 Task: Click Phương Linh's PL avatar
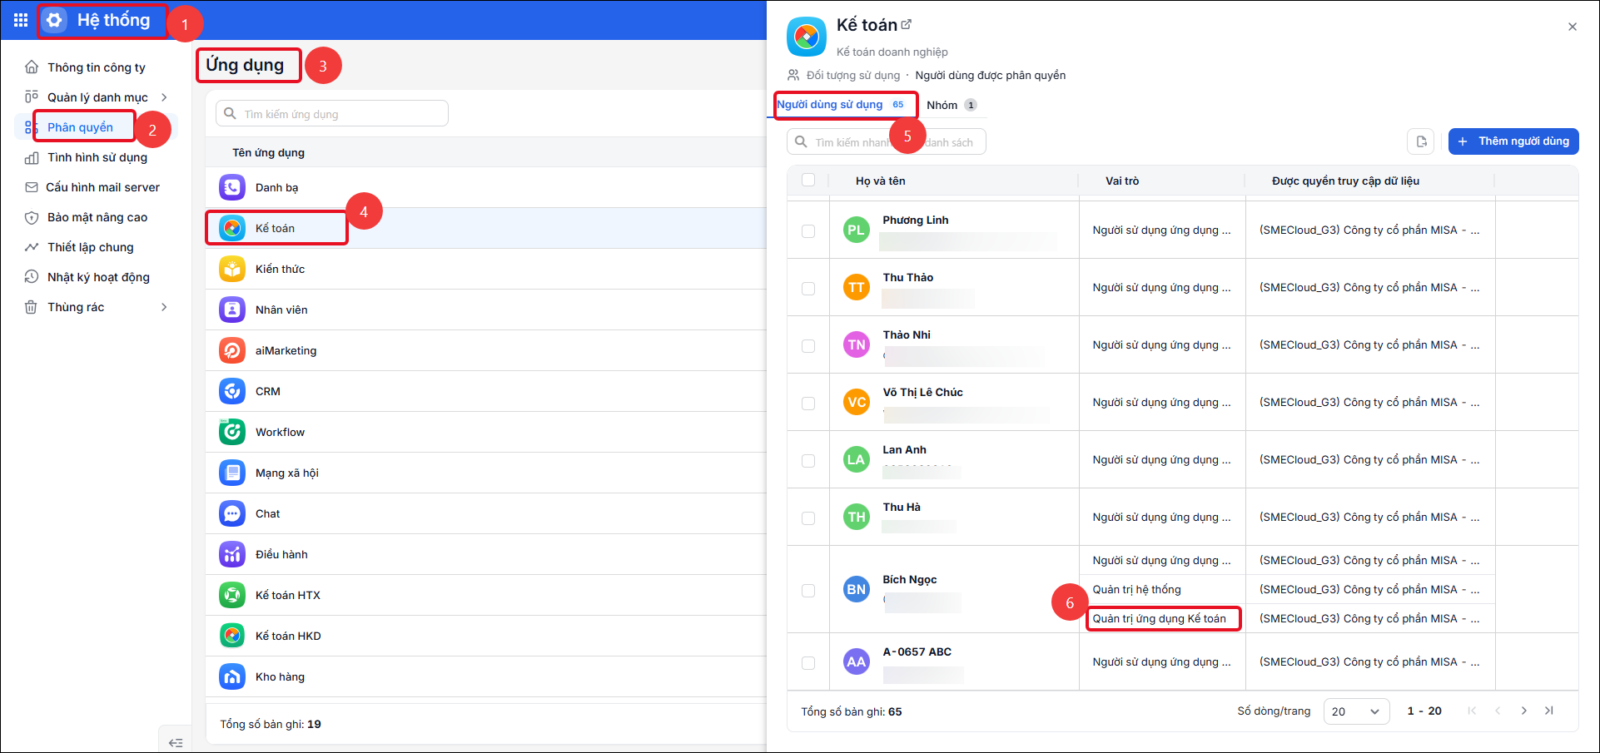point(856,230)
